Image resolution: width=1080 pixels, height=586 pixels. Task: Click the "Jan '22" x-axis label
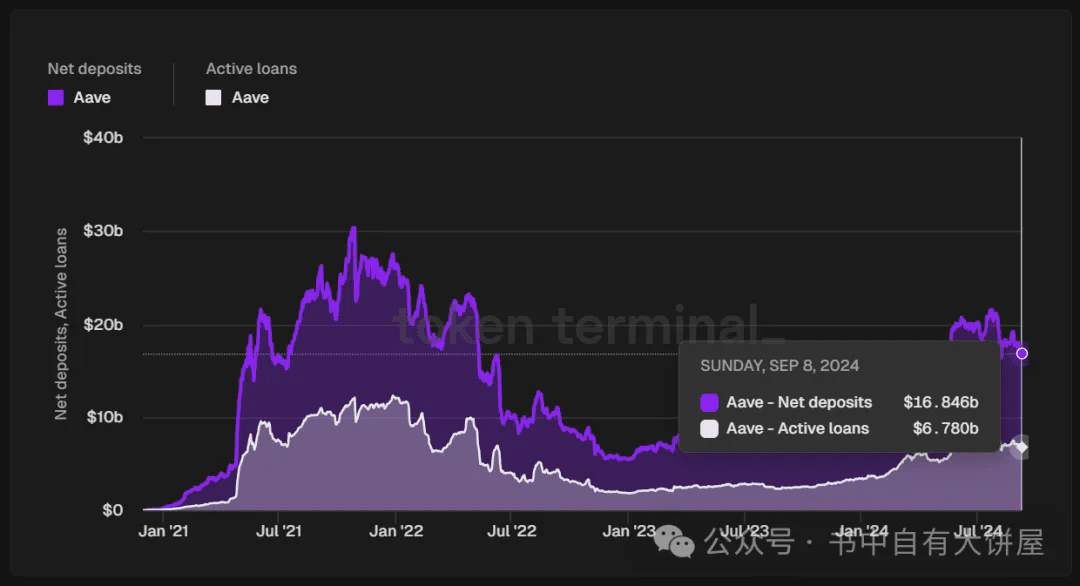[396, 531]
